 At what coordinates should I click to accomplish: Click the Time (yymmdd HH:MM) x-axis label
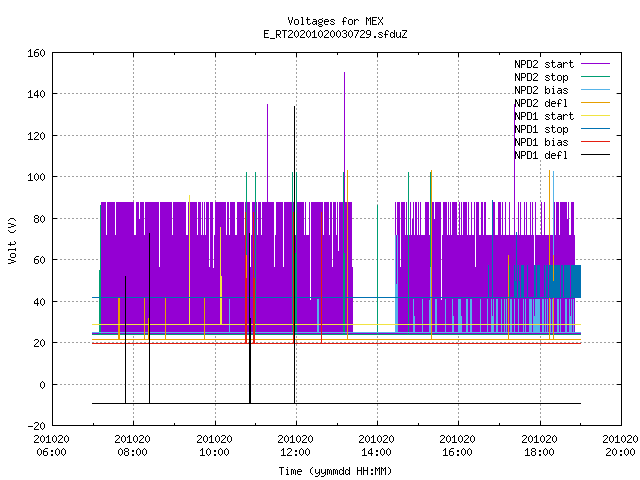tap(336, 471)
